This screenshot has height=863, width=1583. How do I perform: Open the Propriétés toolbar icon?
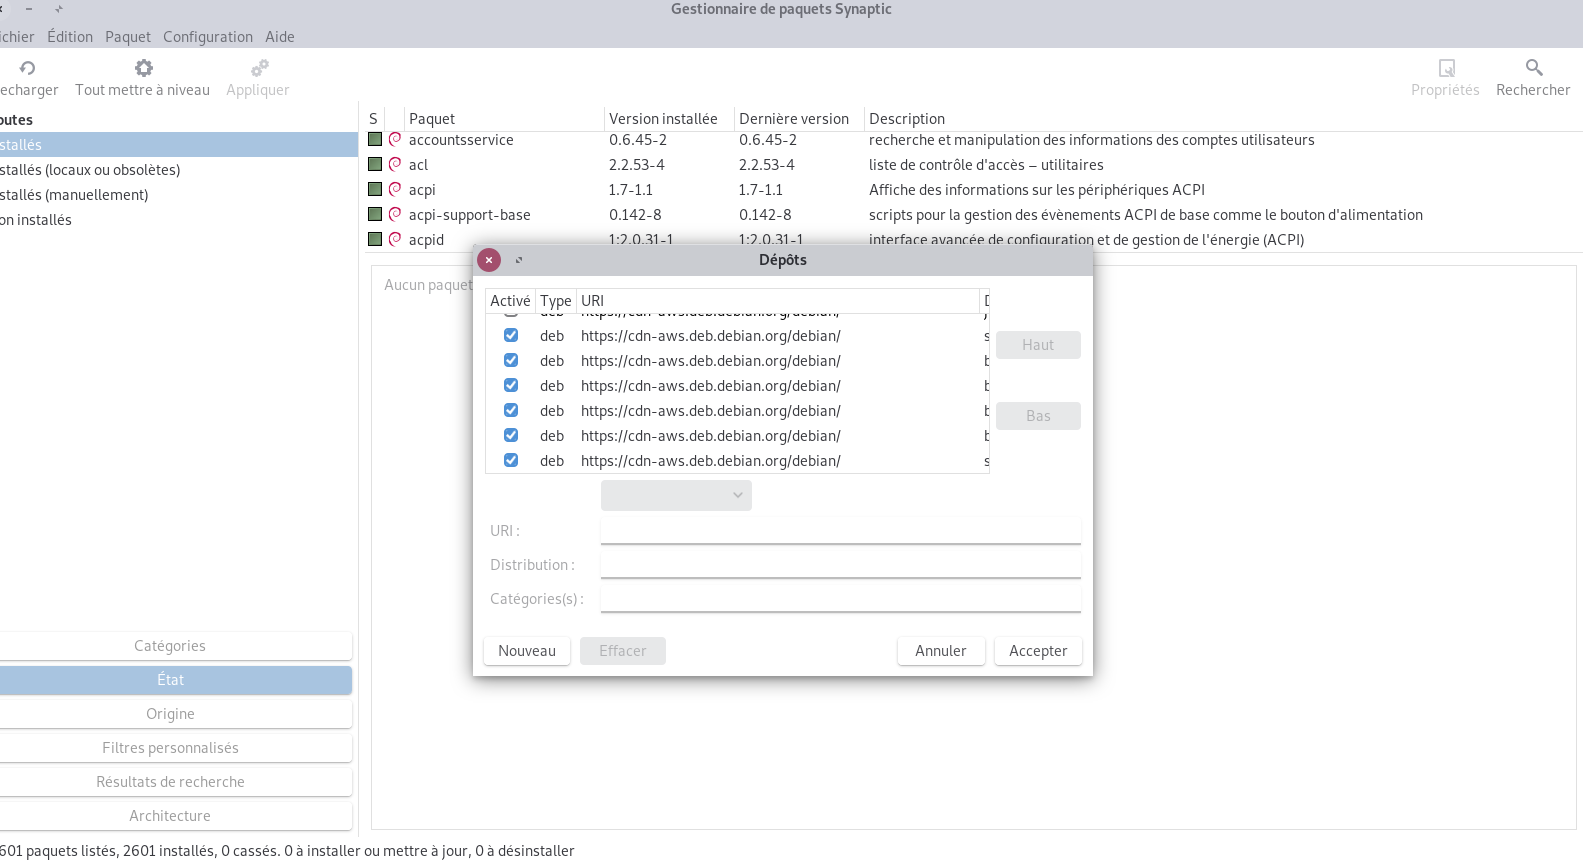coord(1446,68)
